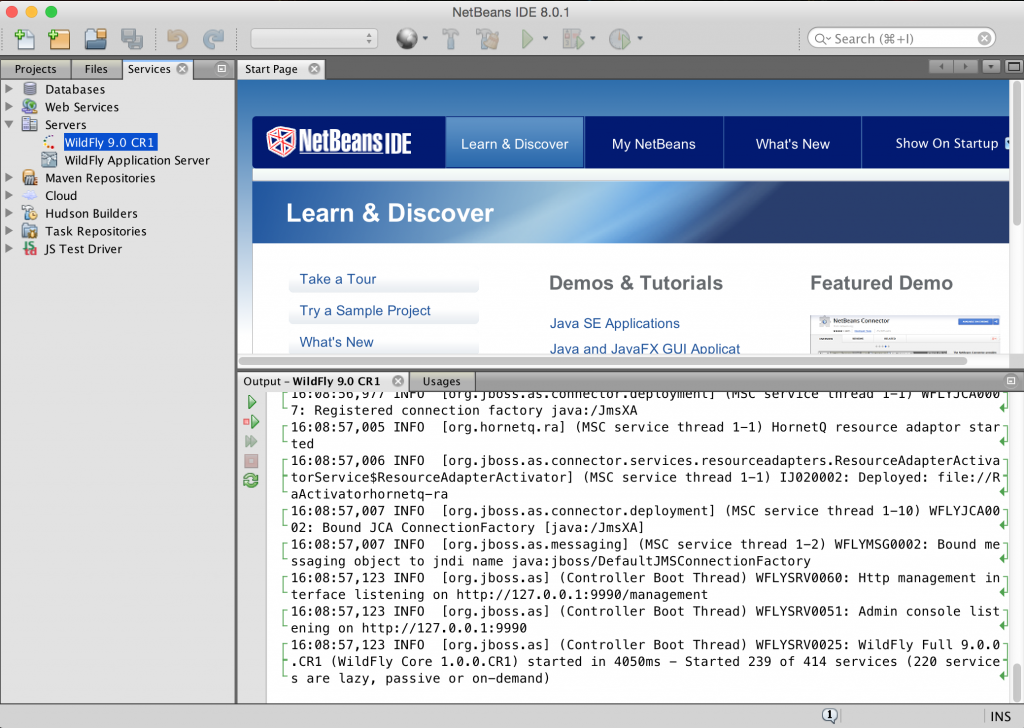Click the Task Repositories icon
The image size is (1024, 728).
pyautogui.click(x=30, y=230)
